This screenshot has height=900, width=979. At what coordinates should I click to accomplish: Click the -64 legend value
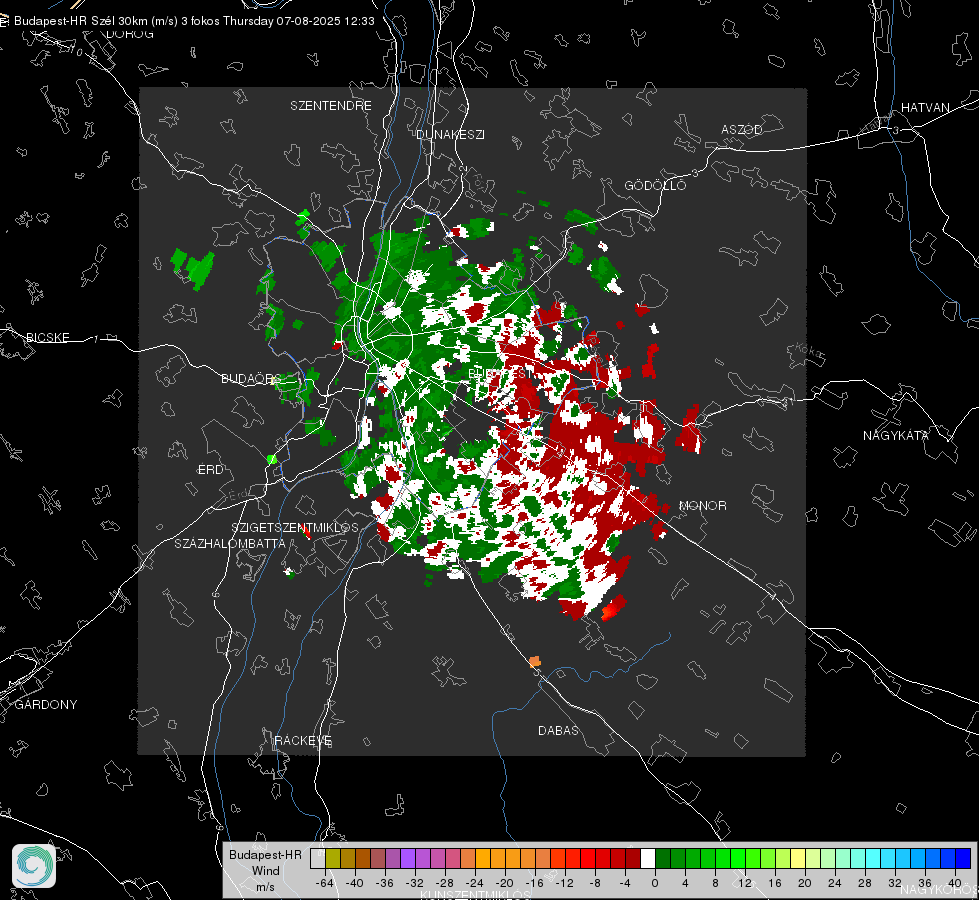325,883
